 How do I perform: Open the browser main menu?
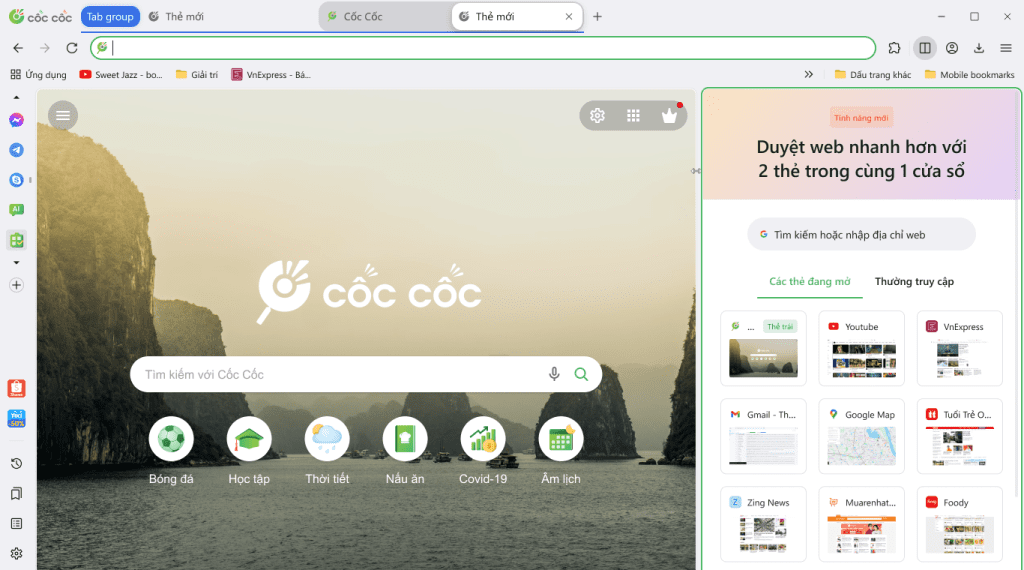[1006, 48]
